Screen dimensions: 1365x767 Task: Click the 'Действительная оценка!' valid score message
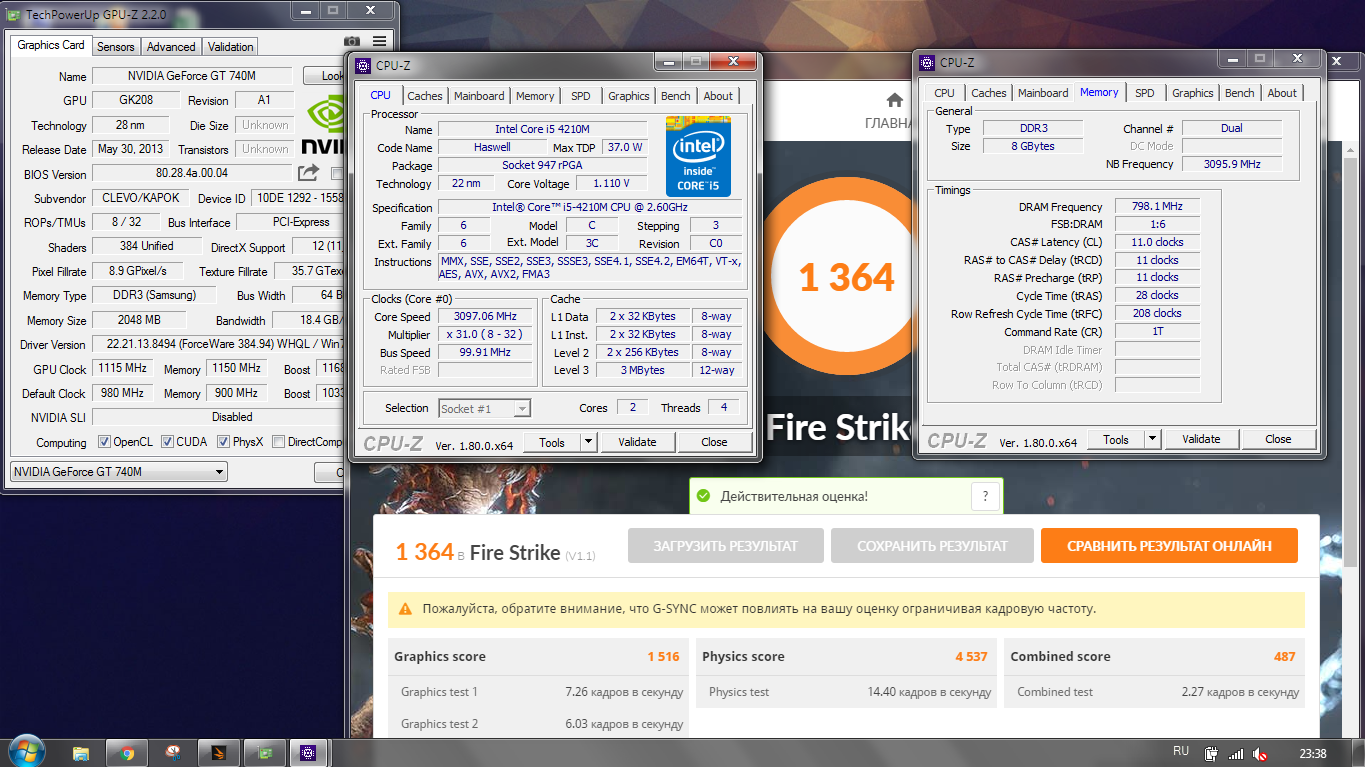click(x=794, y=496)
